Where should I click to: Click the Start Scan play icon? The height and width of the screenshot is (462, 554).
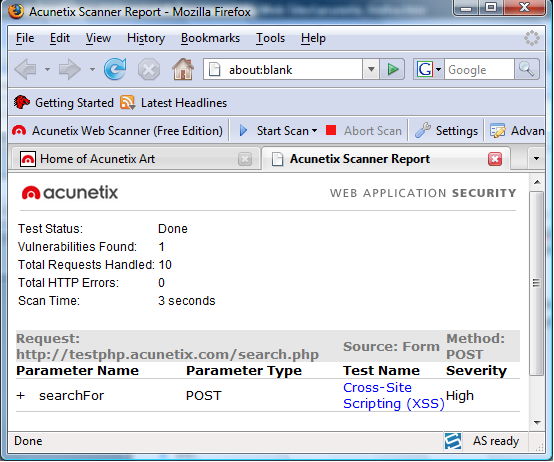243,131
